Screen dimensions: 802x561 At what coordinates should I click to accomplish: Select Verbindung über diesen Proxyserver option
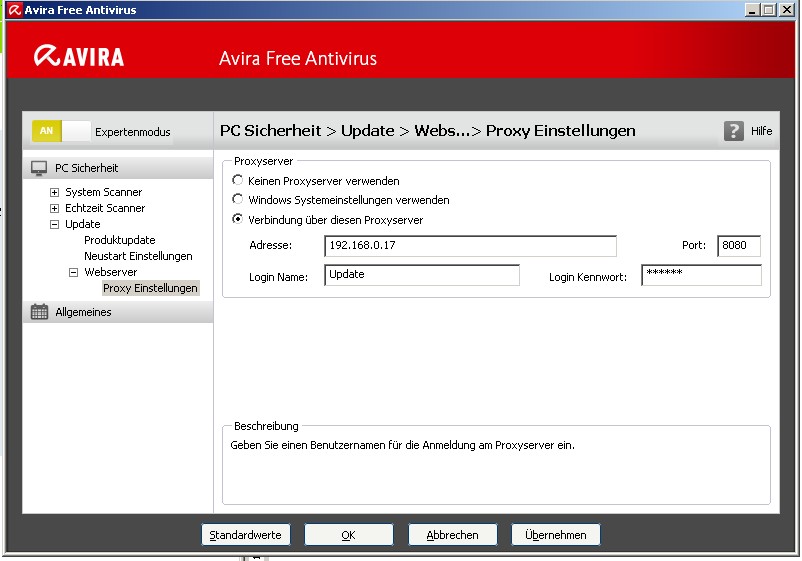click(x=237, y=219)
